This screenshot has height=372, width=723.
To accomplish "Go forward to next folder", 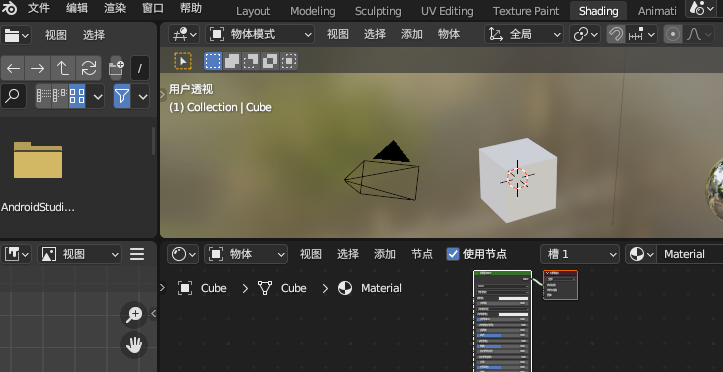I will pyautogui.click(x=38, y=69).
